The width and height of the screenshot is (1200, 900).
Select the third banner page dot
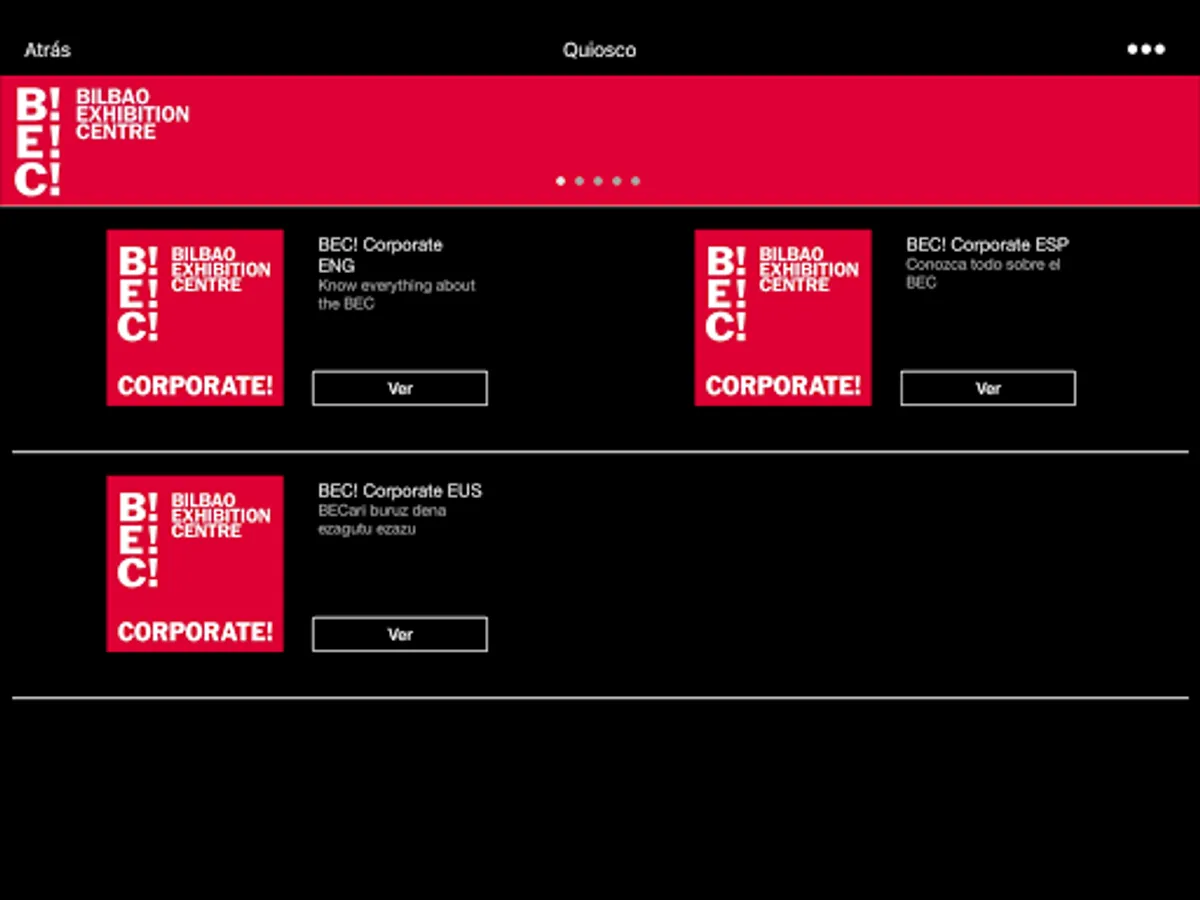[x=598, y=181]
